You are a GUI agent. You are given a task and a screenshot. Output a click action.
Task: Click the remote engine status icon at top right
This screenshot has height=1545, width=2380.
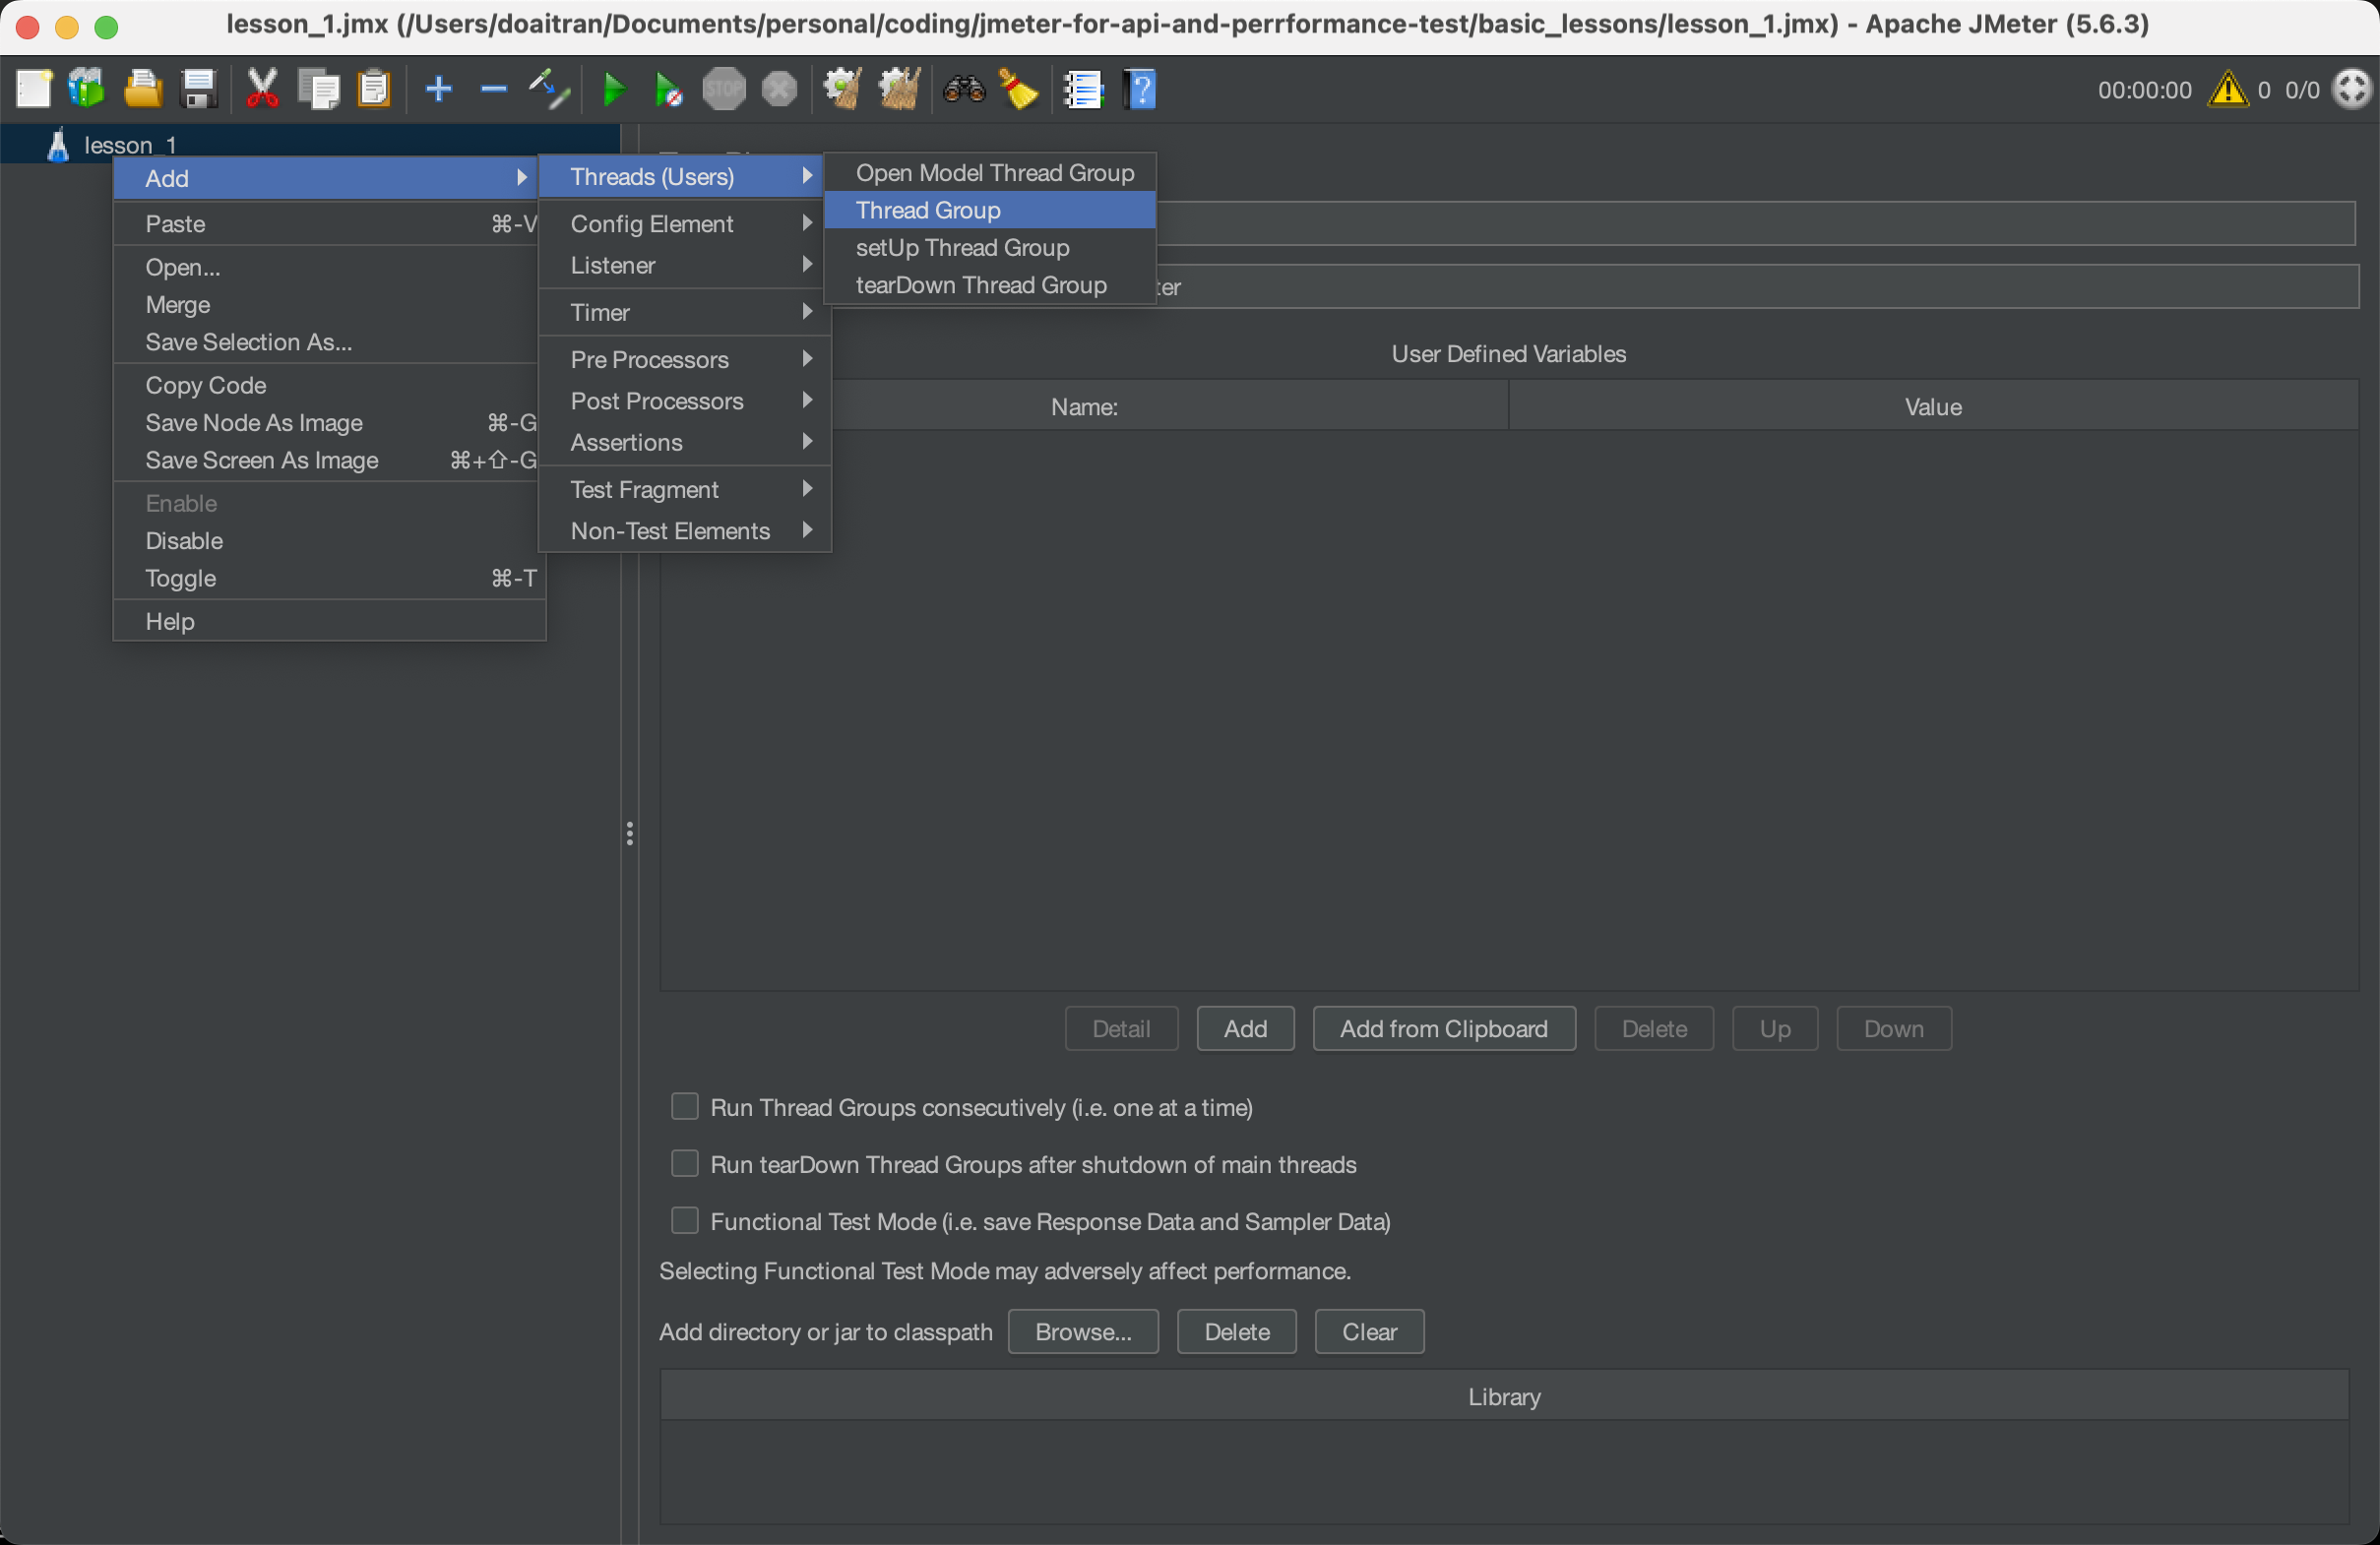pos(2352,90)
